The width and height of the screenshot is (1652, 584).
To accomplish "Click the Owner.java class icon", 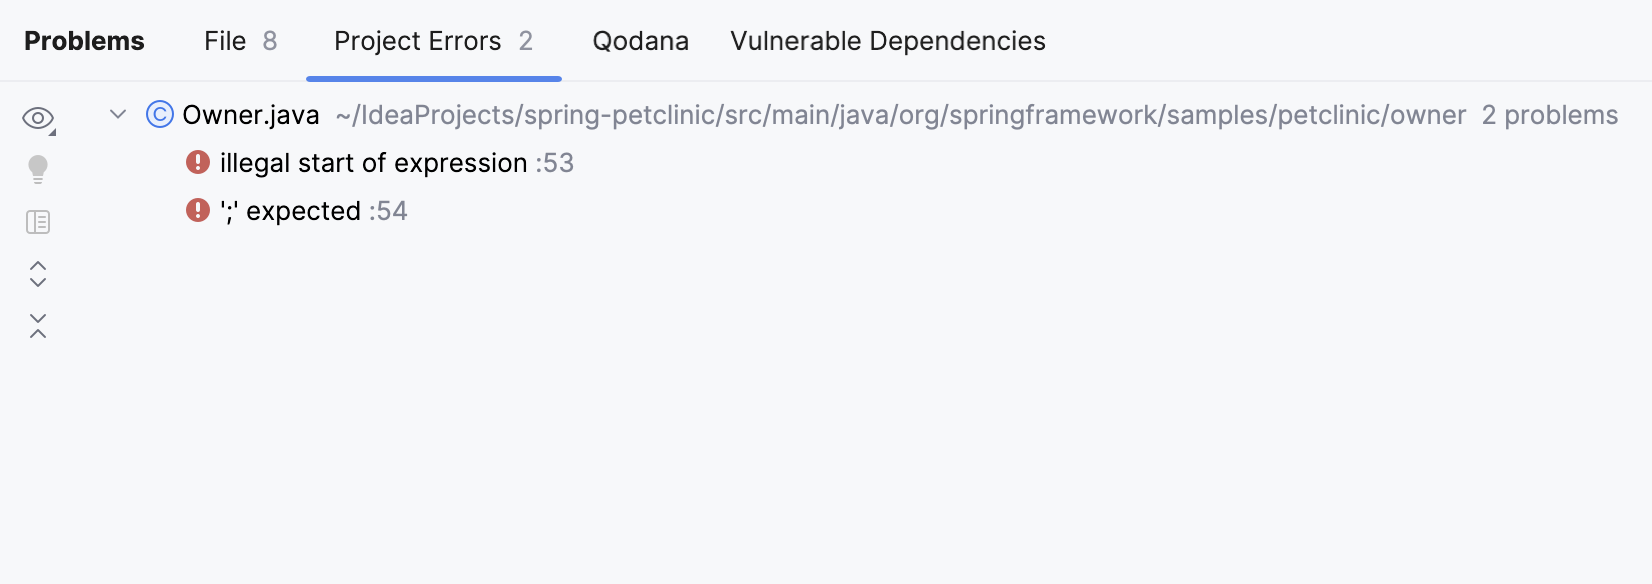I will pos(159,115).
